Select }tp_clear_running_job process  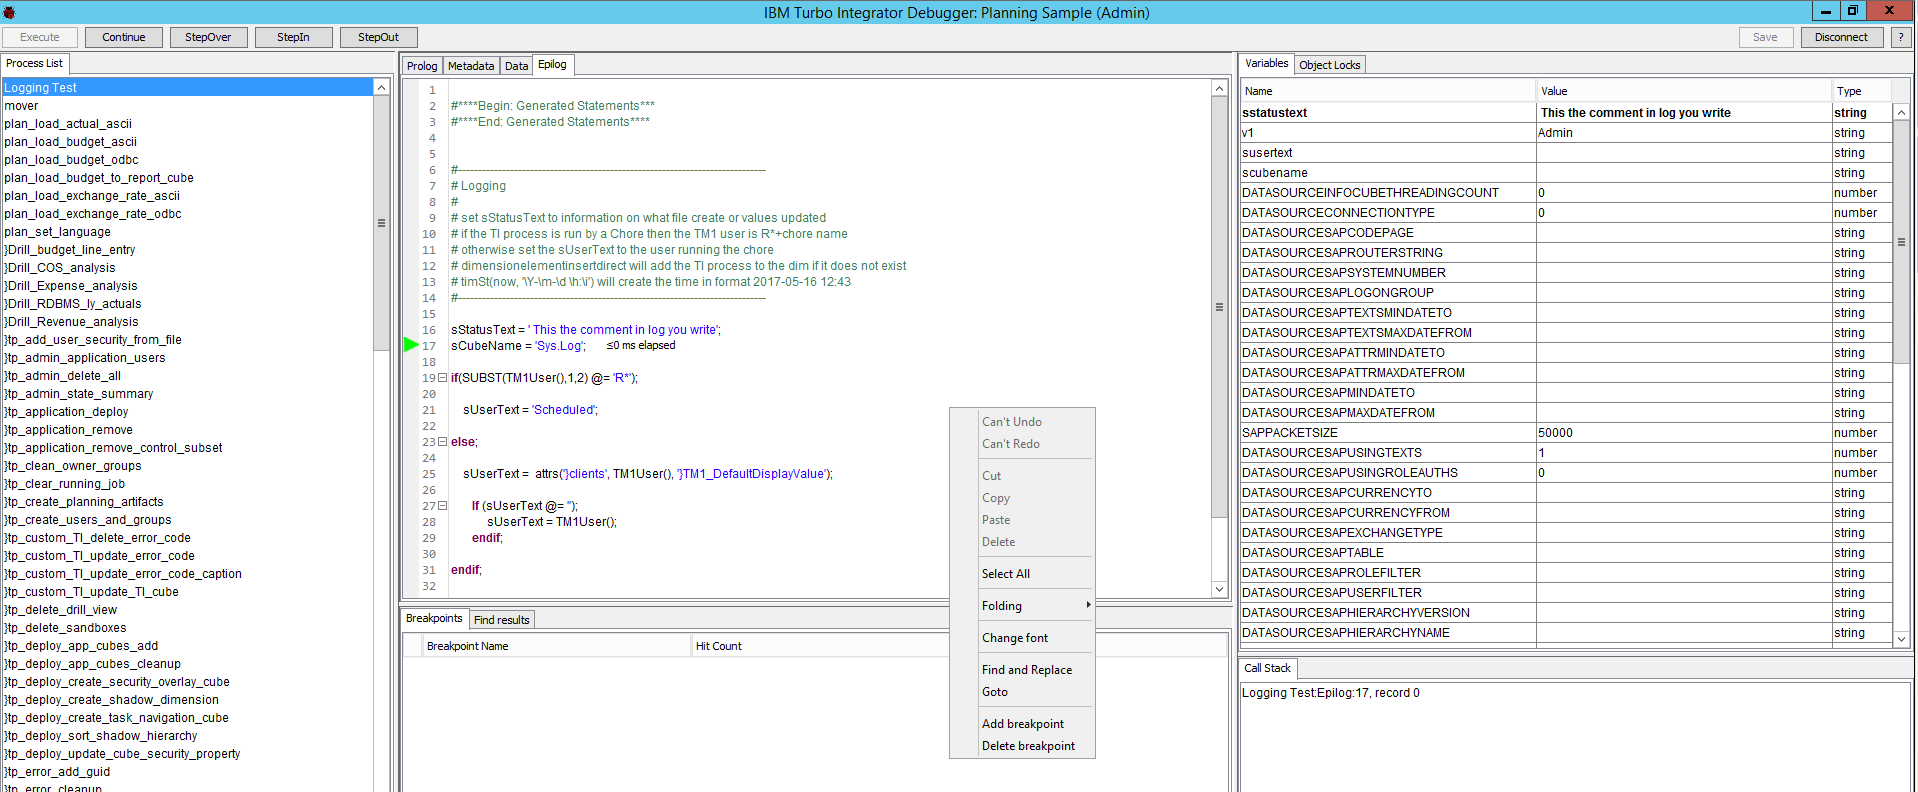(187, 484)
